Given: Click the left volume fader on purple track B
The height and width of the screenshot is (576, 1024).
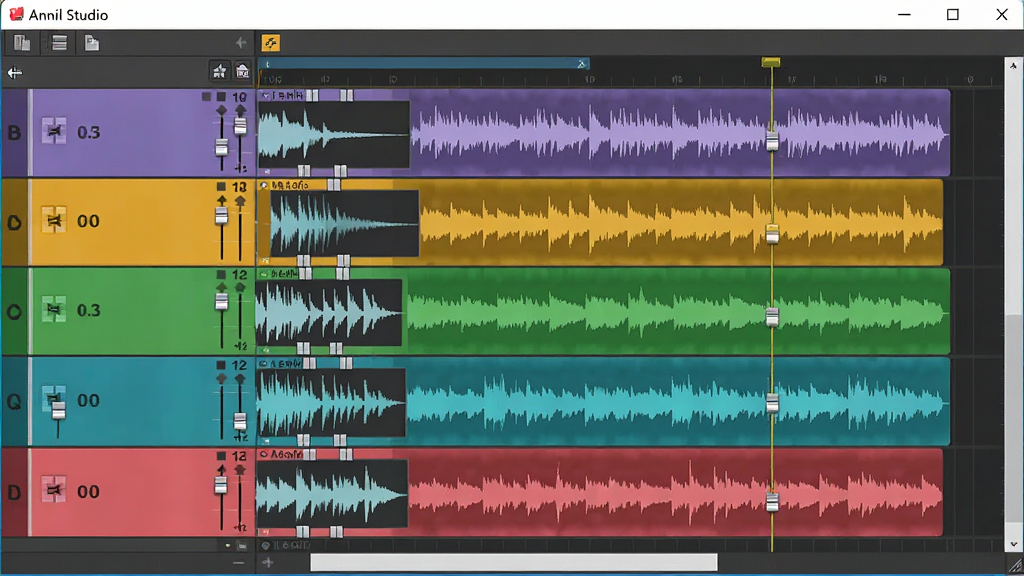Looking at the screenshot, I should (222, 148).
